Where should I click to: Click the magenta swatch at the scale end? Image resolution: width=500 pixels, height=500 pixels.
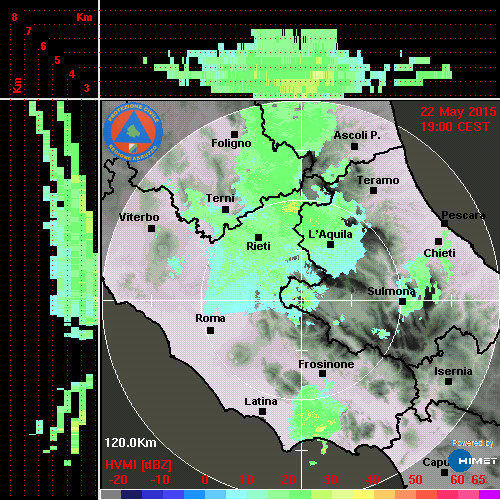point(489,494)
